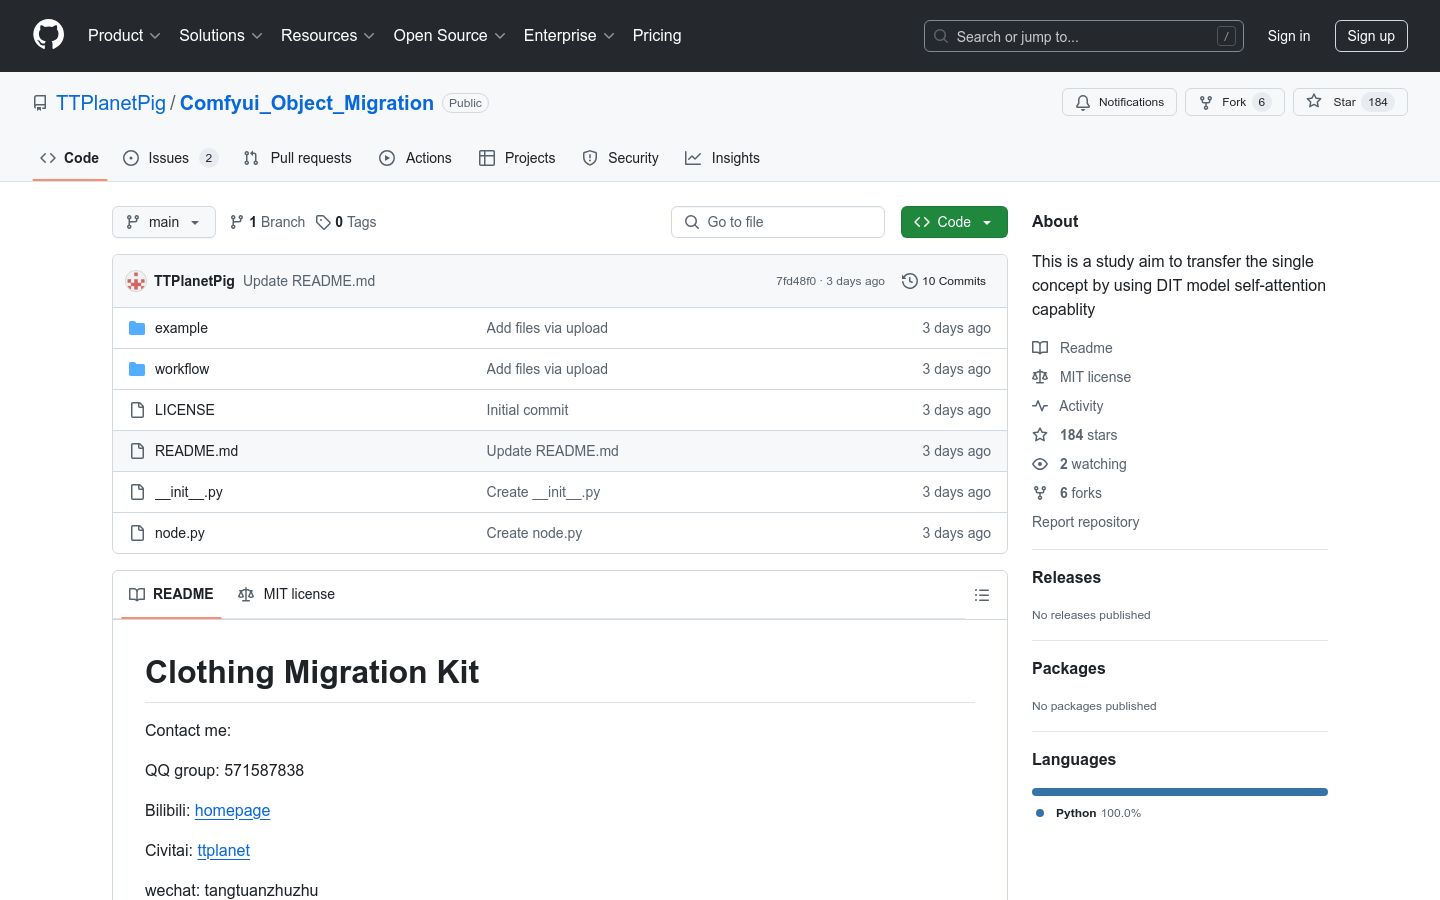Image resolution: width=1440 pixels, height=900 pixels.
Task: Open the Activity link in About
Action: point(1068,406)
